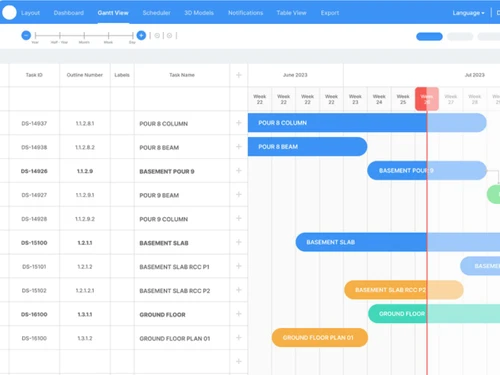Set zoom slider to Half-Year tick
Screen dimensions: 500x375
pyautogui.click(x=60, y=35)
